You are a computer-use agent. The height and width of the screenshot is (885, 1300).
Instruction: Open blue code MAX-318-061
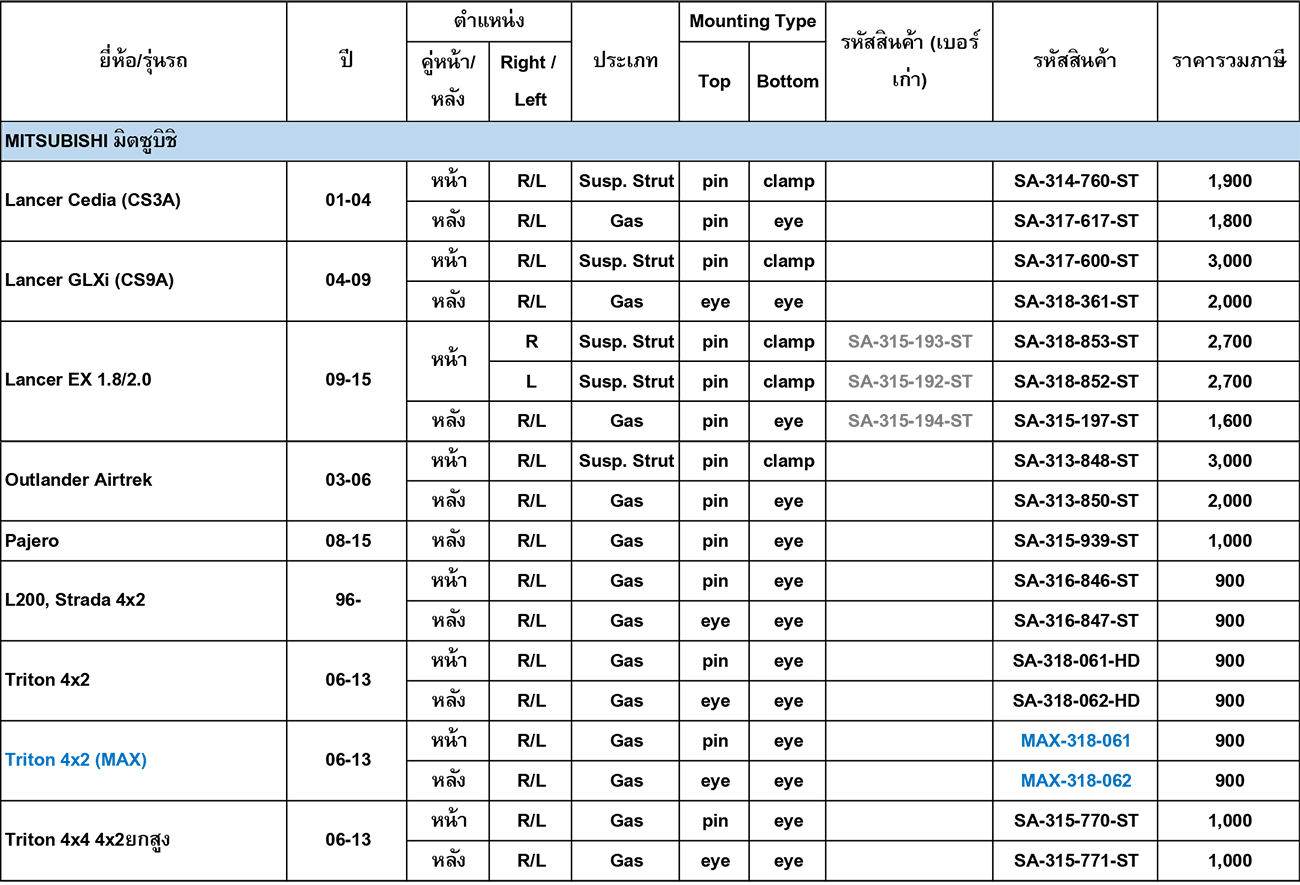click(x=1076, y=741)
